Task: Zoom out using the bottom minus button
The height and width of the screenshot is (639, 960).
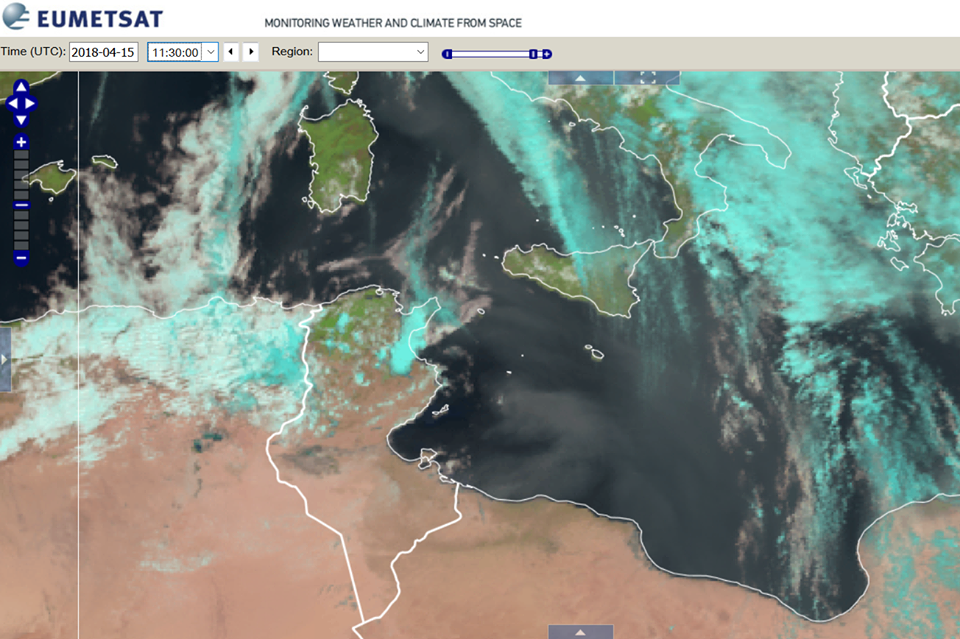Action: 21,259
